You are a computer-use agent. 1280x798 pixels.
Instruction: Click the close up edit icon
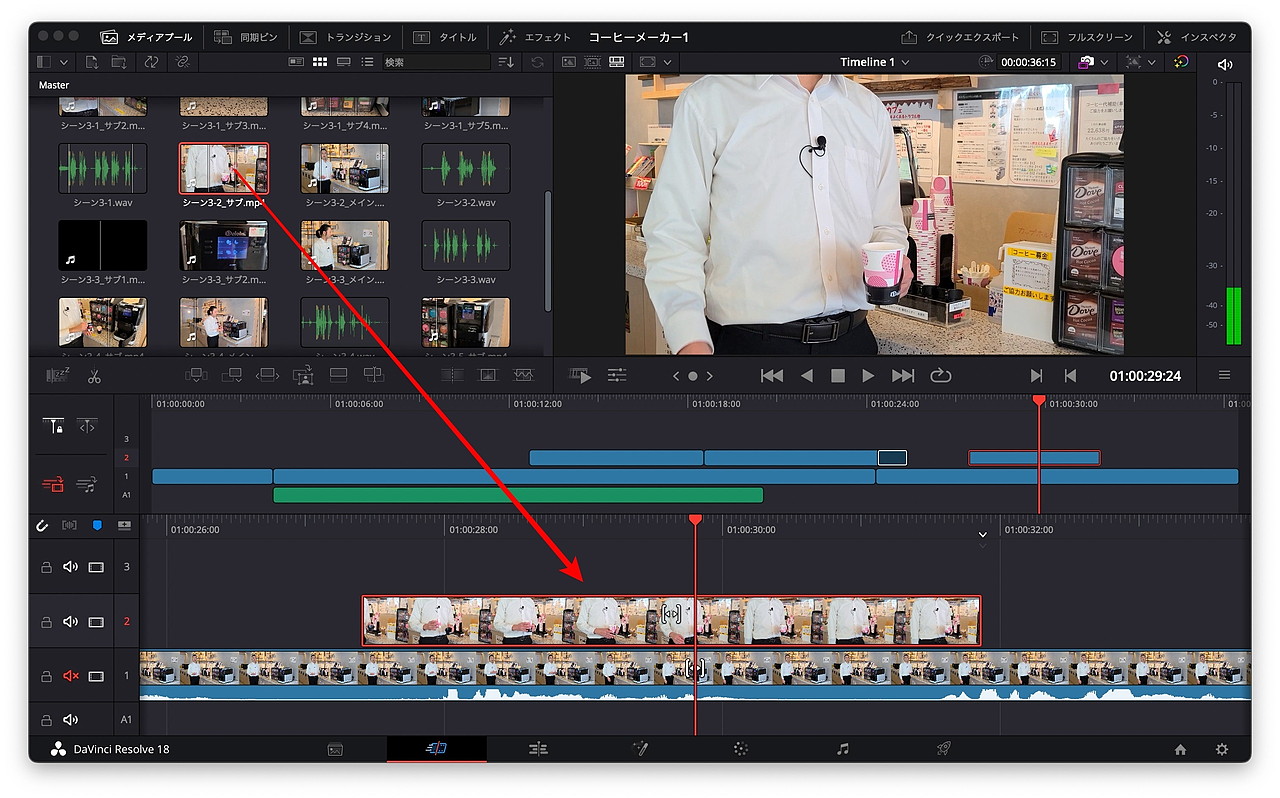(303, 375)
